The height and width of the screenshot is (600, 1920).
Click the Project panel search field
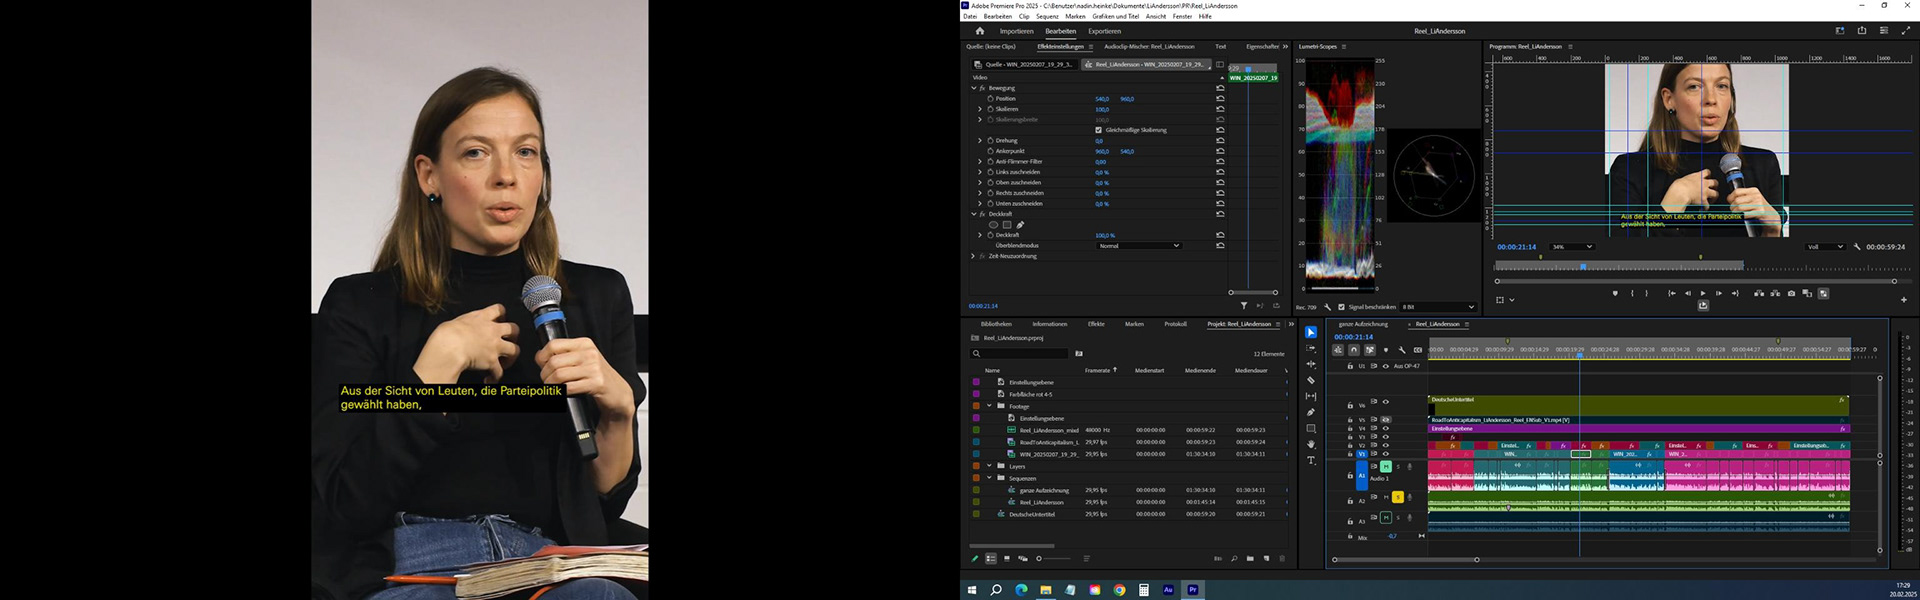point(1019,353)
